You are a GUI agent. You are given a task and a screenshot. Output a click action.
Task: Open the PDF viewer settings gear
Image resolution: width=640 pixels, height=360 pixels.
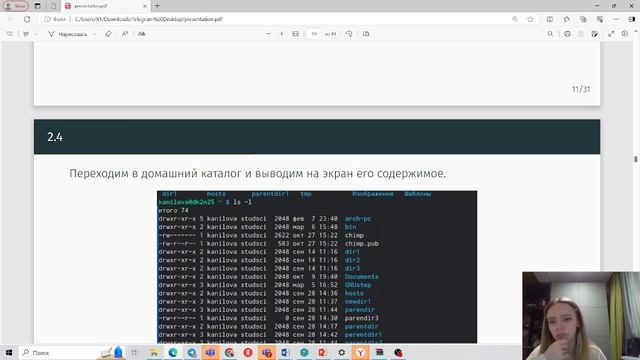[625, 34]
